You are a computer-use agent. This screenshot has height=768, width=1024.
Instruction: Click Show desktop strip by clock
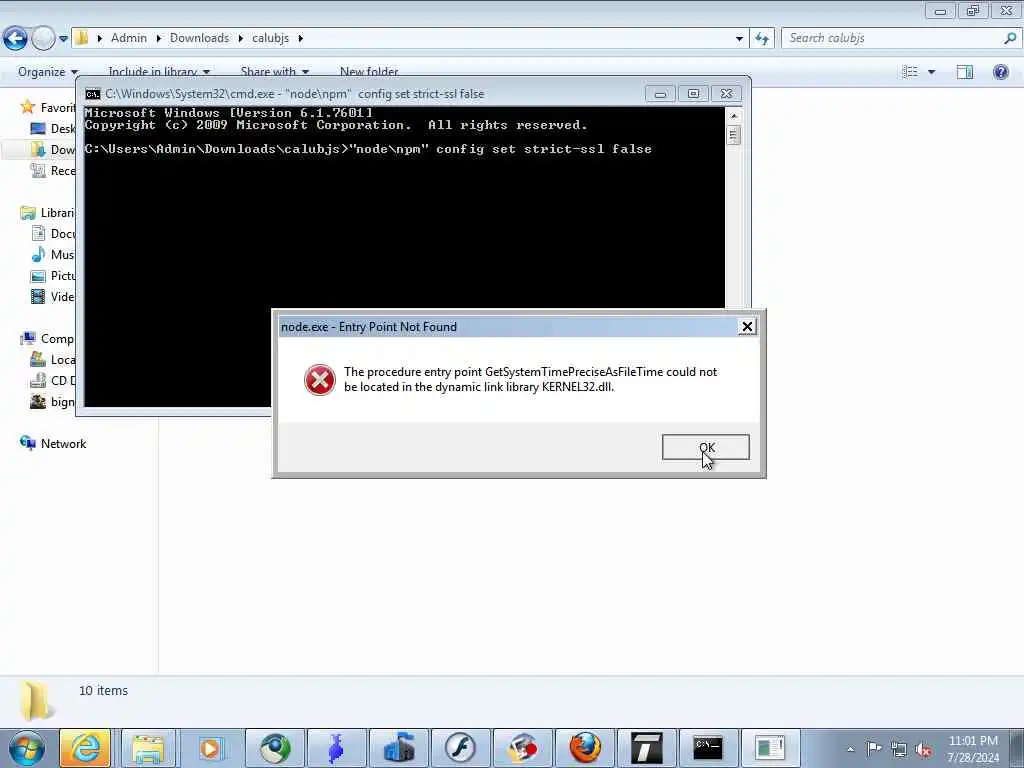tap(1017, 748)
